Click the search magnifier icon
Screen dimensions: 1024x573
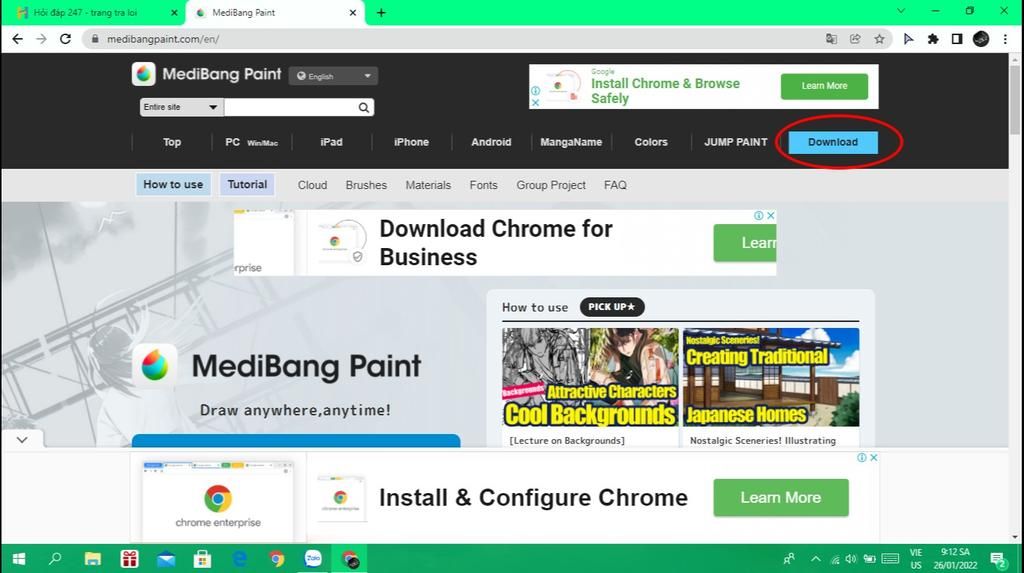click(x=364, y=108)
